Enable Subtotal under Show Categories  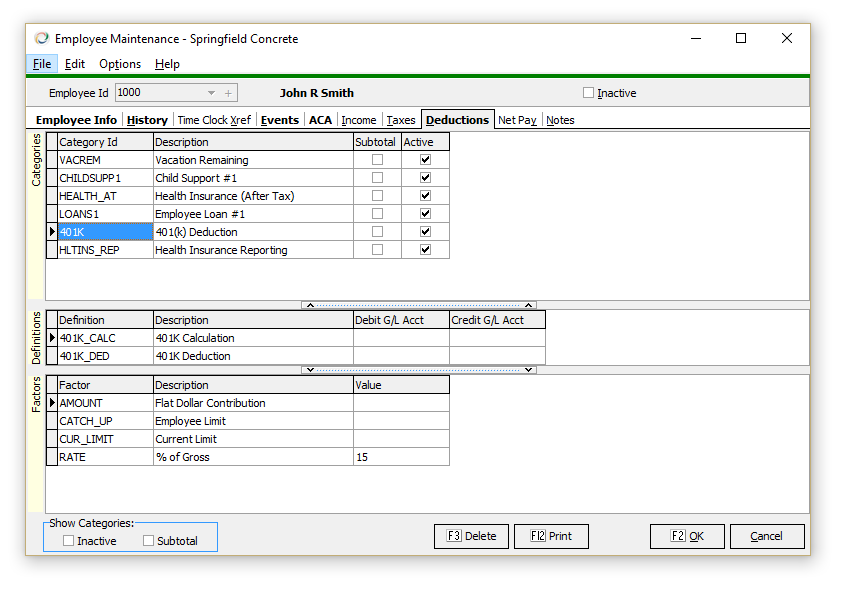pyautogui.click(x=149, y=541)
